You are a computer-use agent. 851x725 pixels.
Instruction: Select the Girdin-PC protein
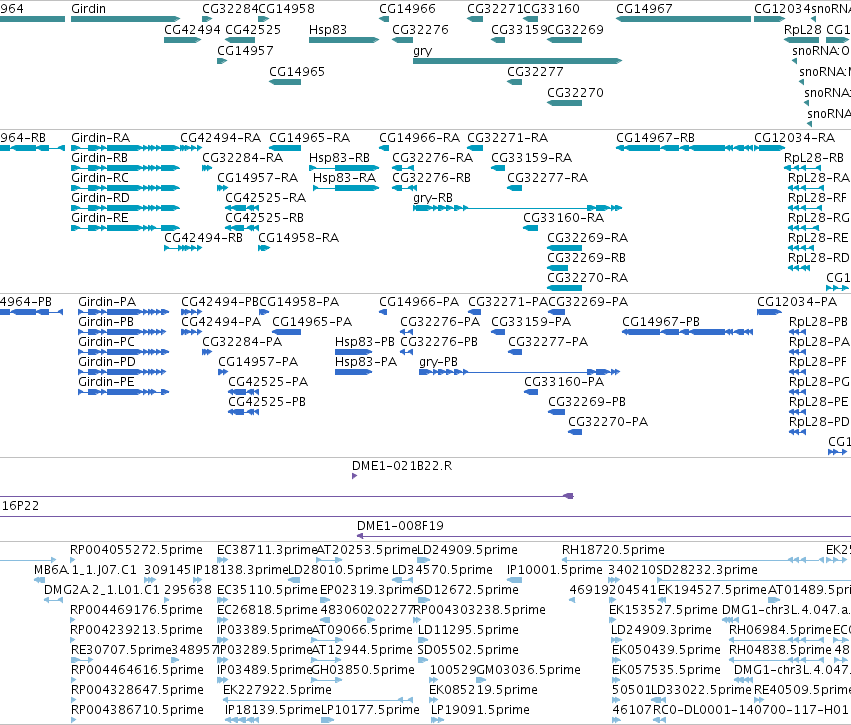[x=124, y=352]
